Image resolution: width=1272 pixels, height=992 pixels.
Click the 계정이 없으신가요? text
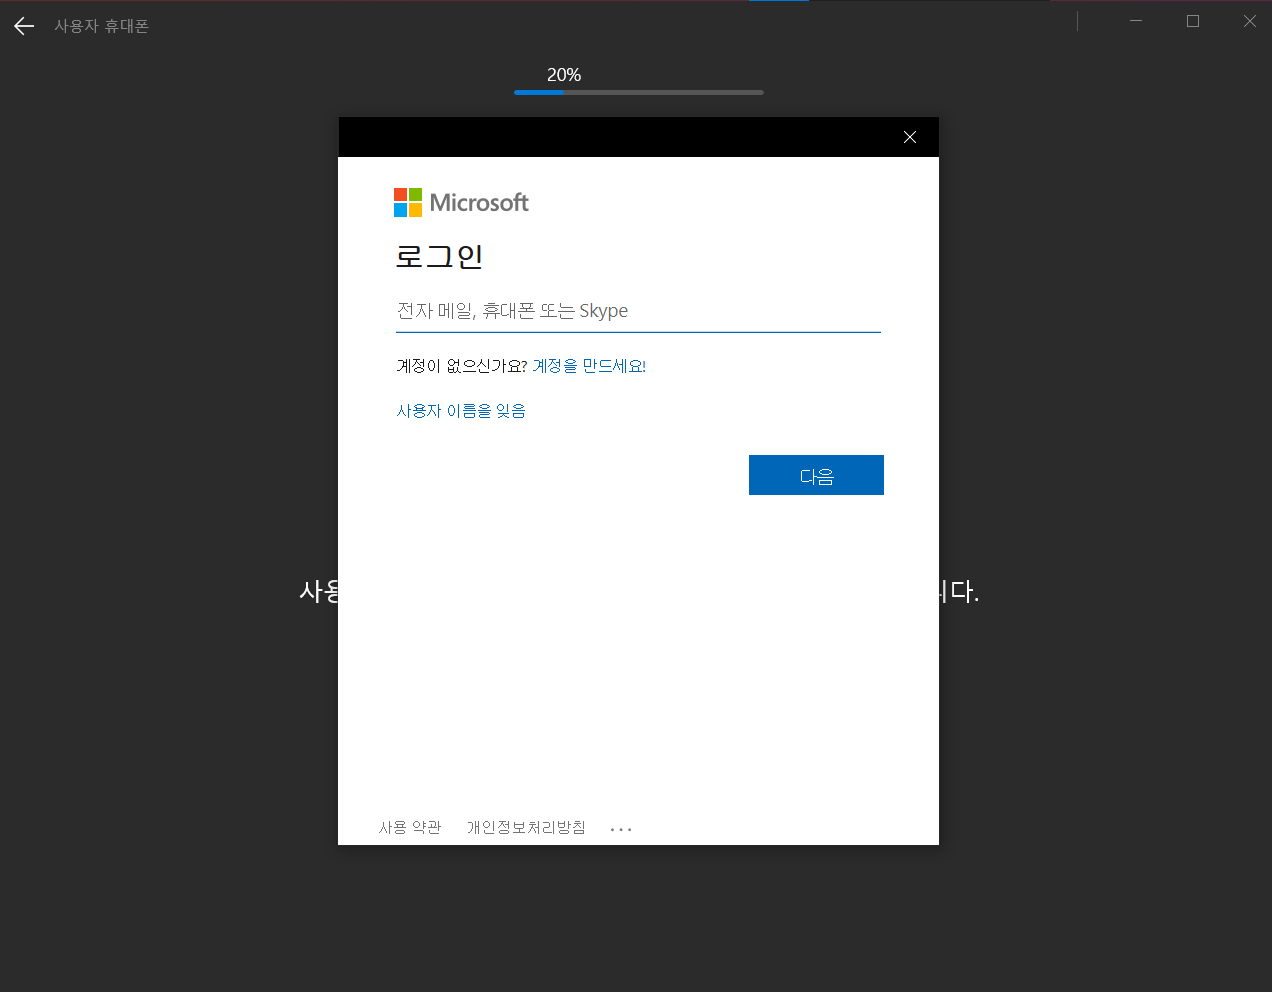462,366
